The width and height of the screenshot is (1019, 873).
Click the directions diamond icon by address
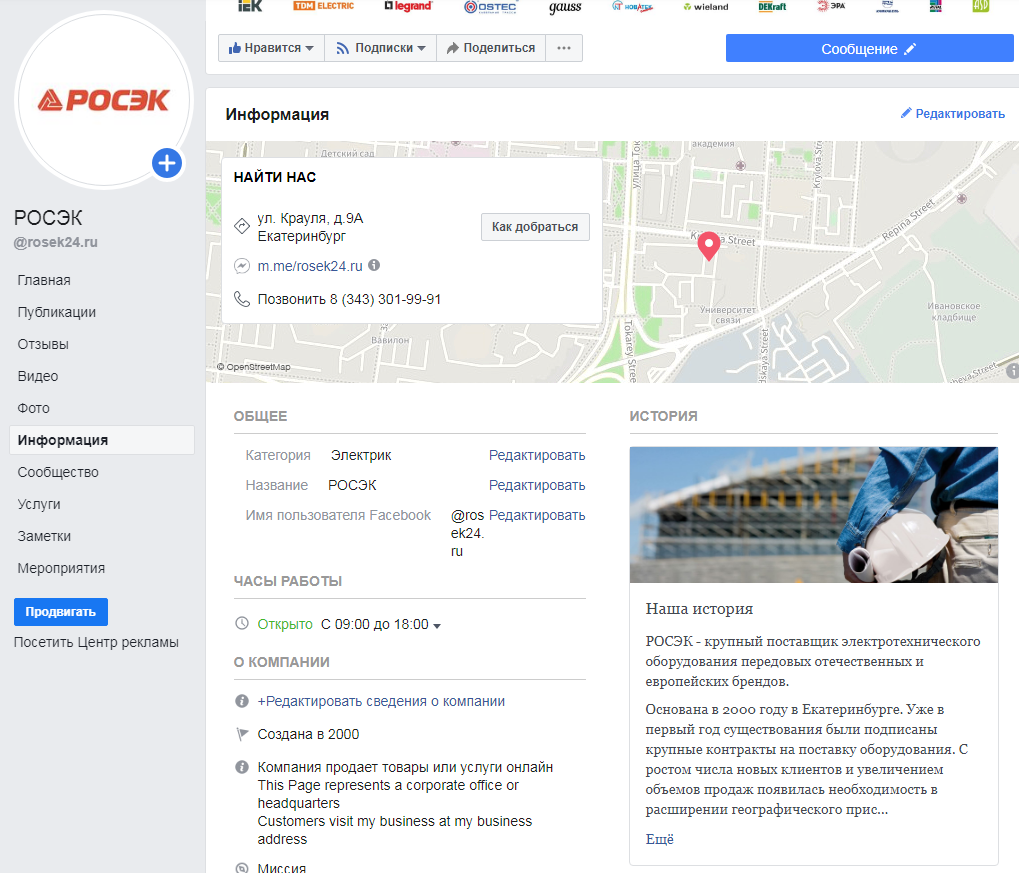tap(242, 226)
